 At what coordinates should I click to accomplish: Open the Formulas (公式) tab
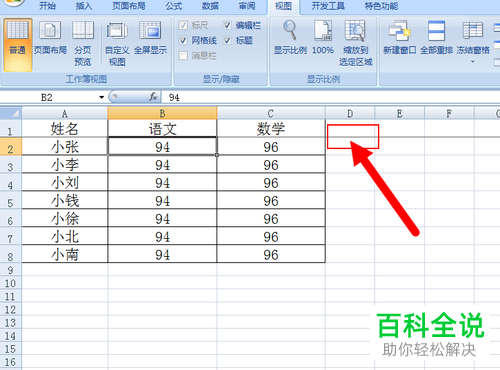(174, 6)
